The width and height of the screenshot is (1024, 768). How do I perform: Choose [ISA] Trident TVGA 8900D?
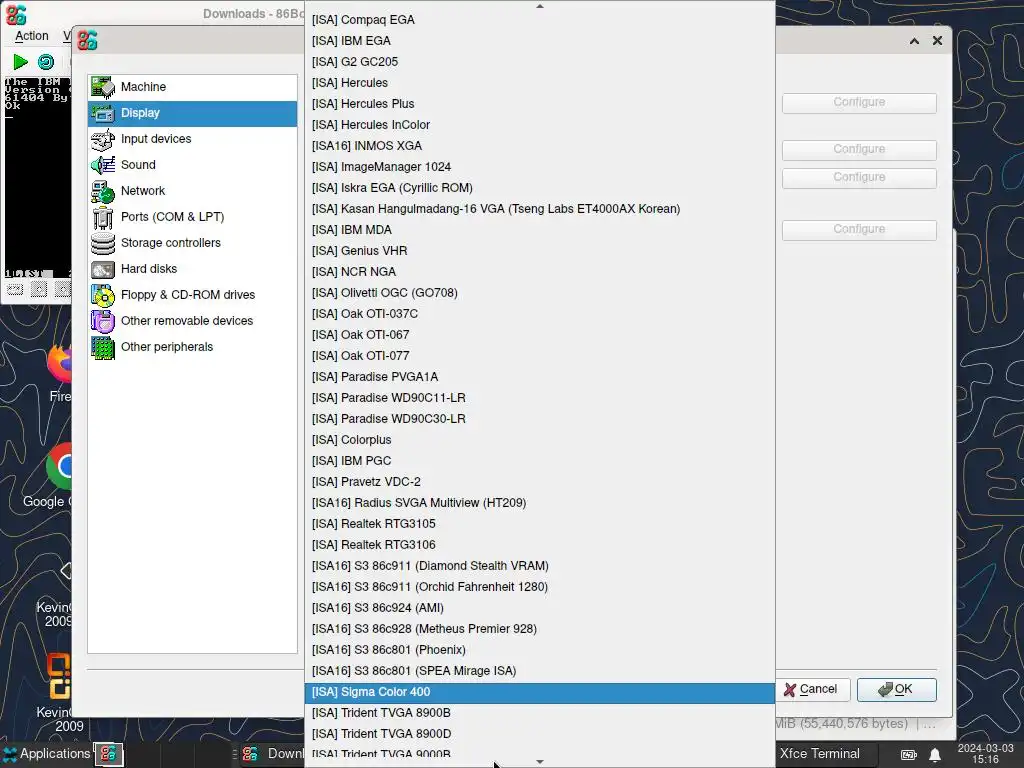(539, 734)
